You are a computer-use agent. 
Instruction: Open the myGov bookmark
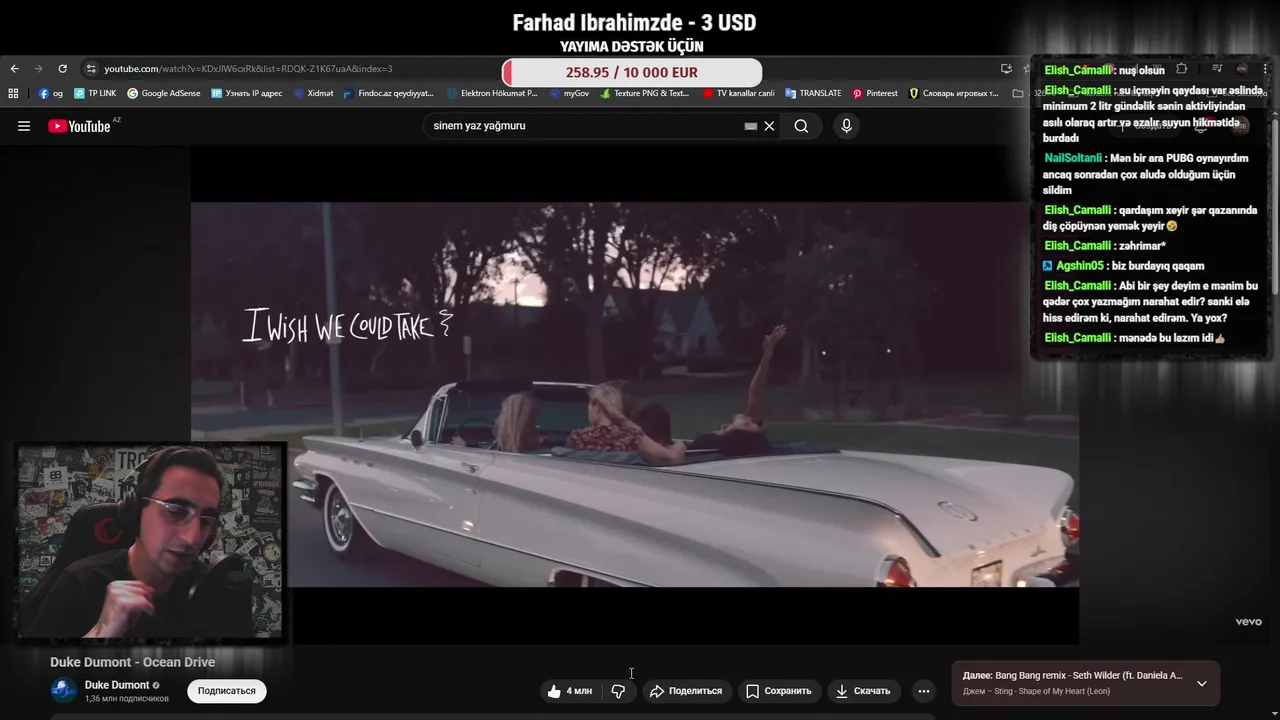569,93
